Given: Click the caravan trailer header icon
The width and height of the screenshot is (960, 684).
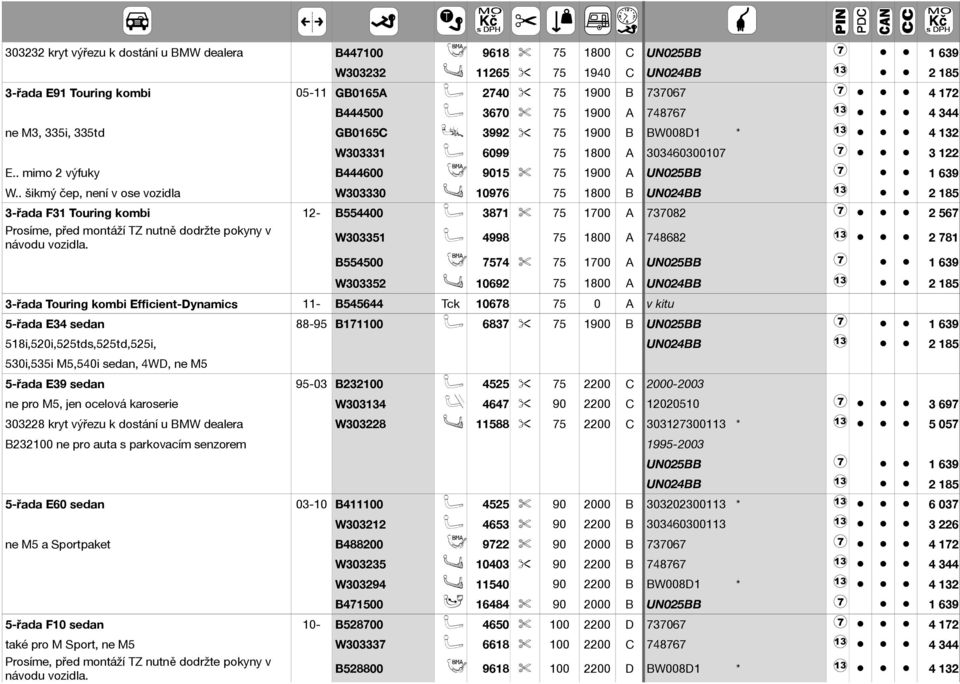Looking at the screenshot, I should click(x=598, y=21).
